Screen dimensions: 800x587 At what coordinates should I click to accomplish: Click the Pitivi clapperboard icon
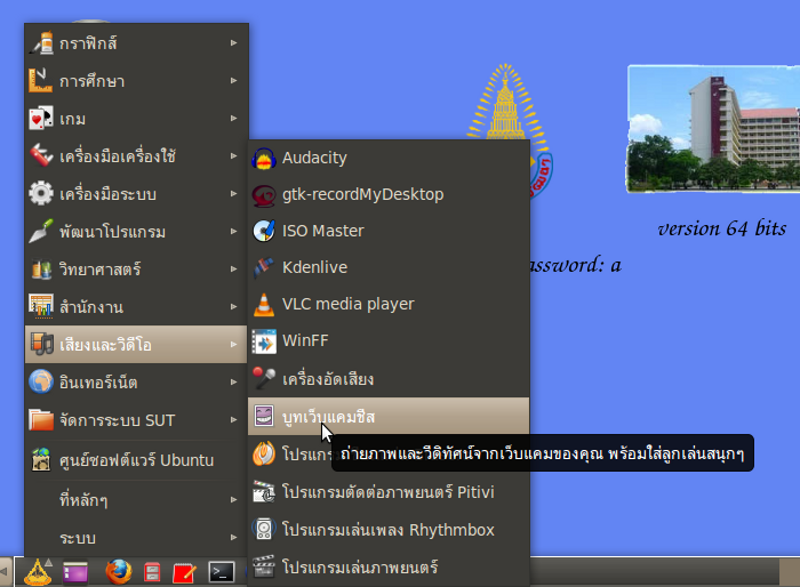tap(264, 492)
